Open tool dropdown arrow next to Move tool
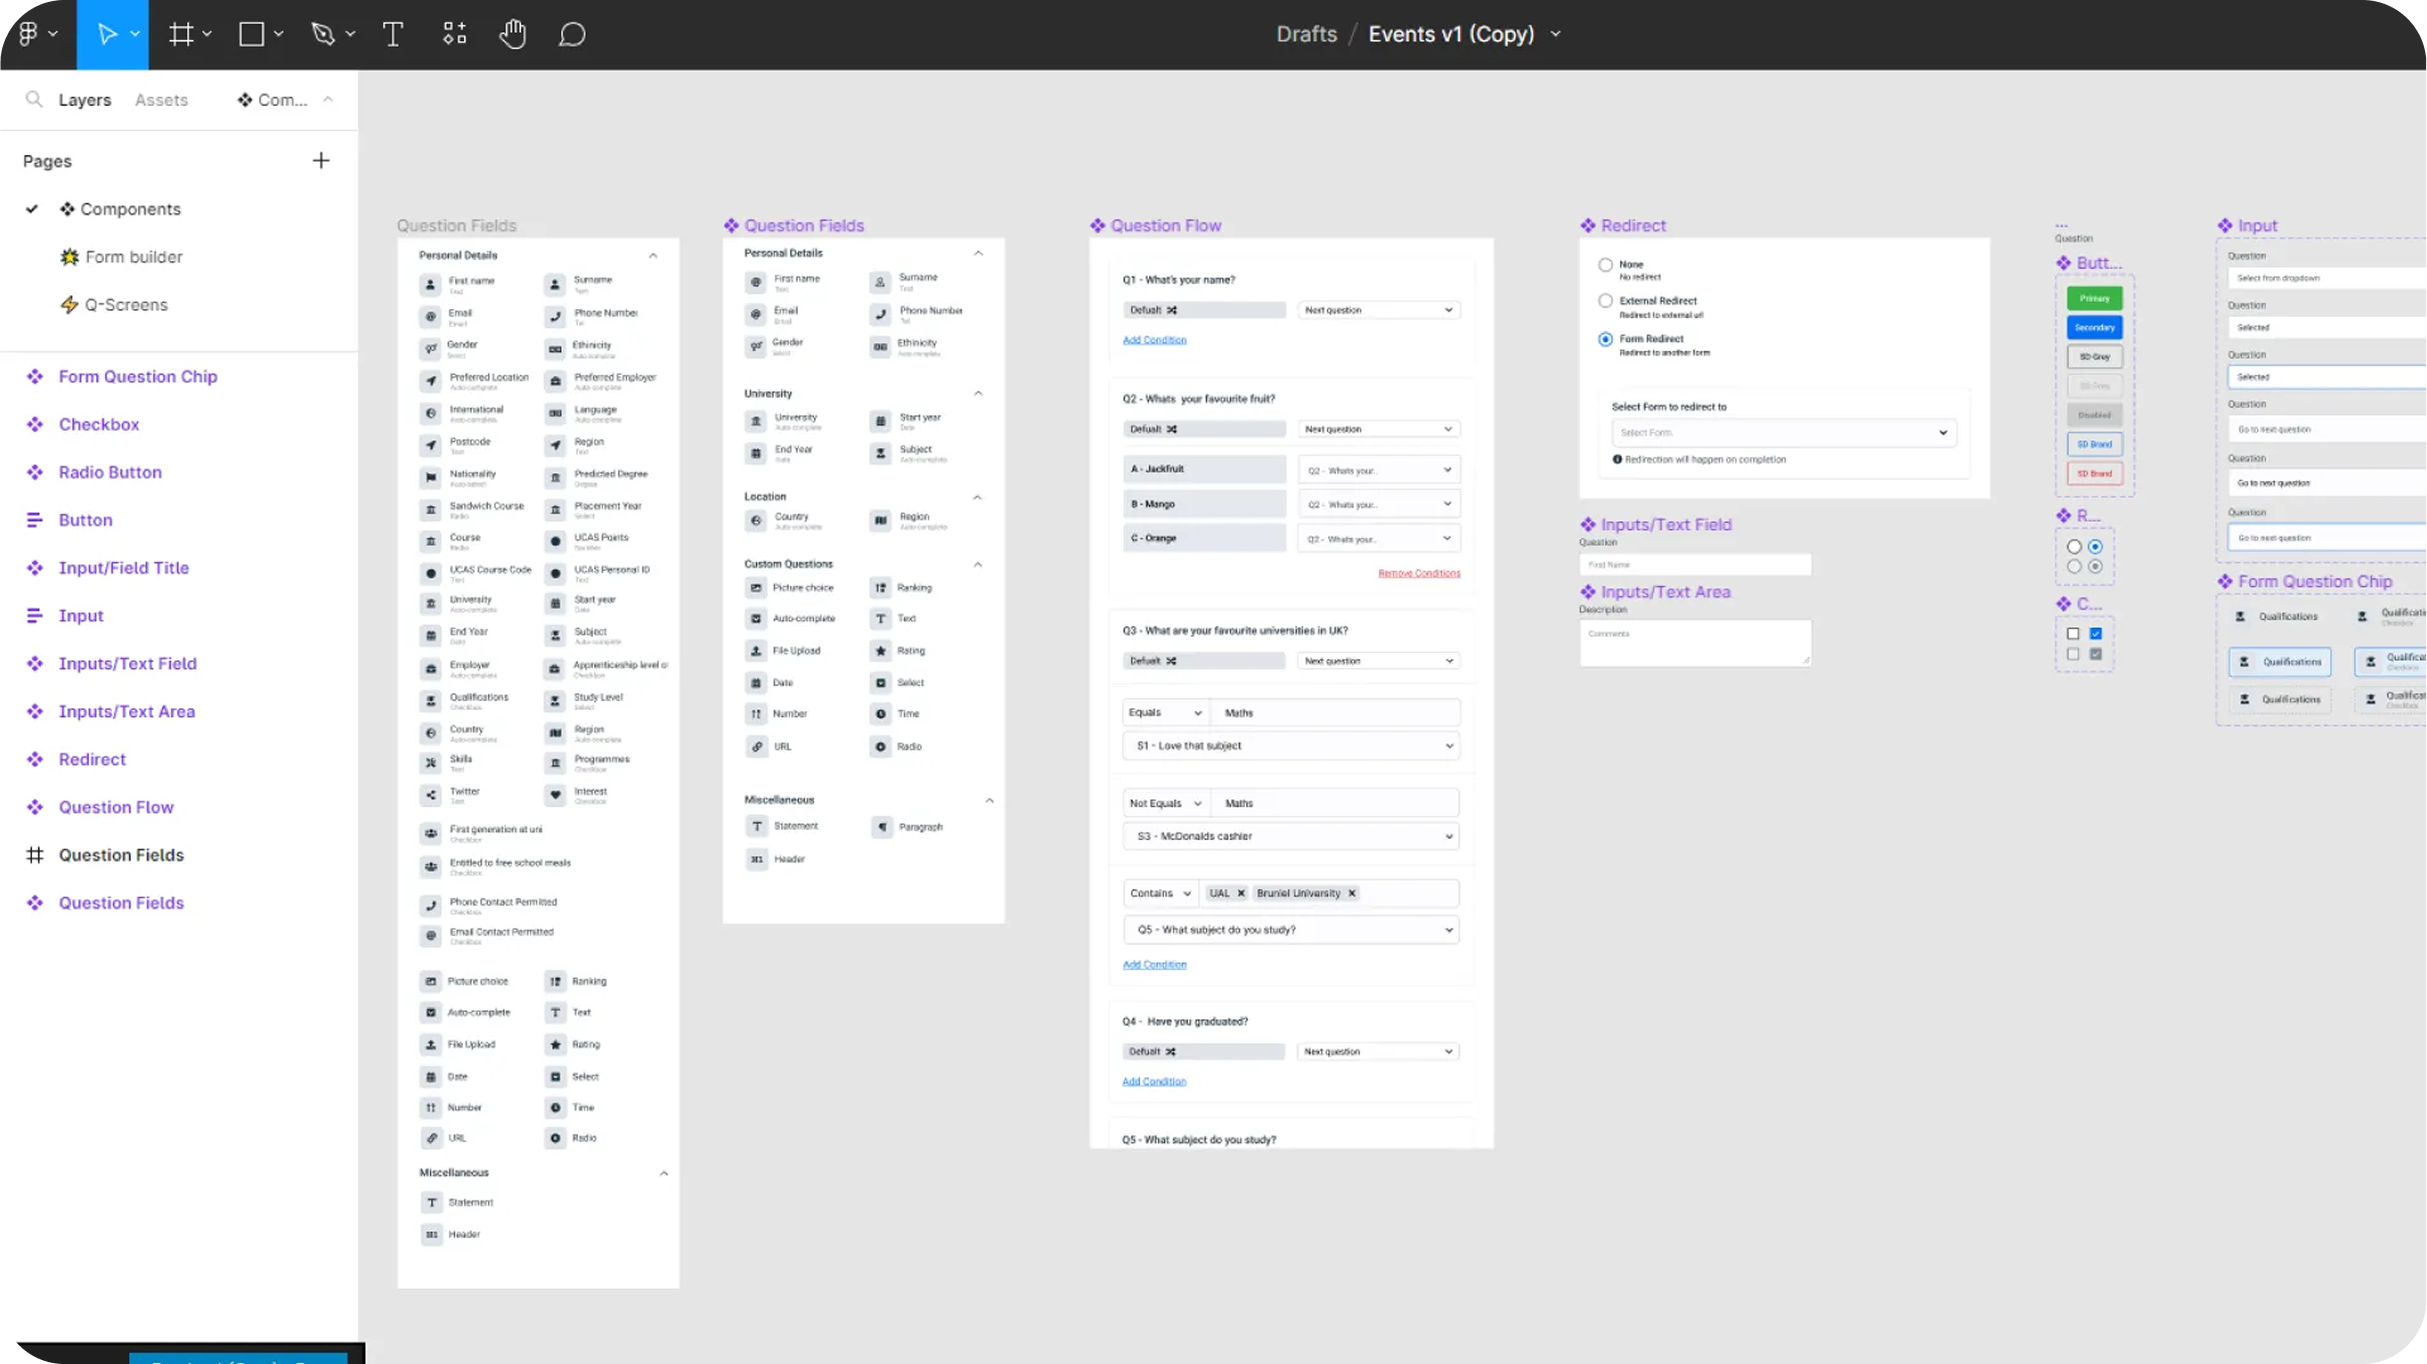Screen dimensions: 2427x1364 [135, 34]
